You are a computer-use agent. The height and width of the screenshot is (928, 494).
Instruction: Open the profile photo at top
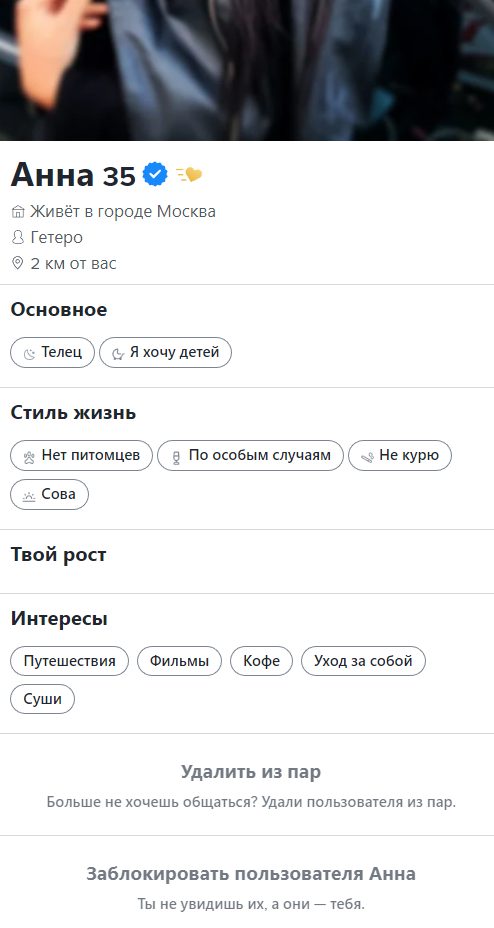pyautogui.click(x=247, y=70)
